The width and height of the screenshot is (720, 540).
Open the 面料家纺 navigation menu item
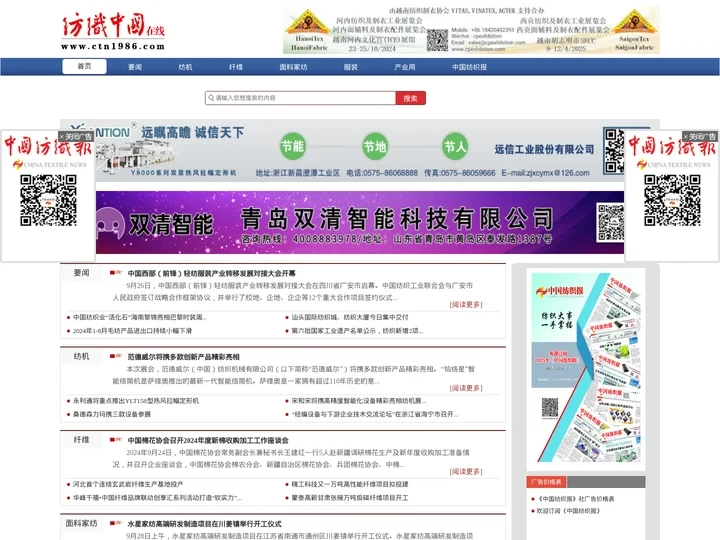point(293,67)
